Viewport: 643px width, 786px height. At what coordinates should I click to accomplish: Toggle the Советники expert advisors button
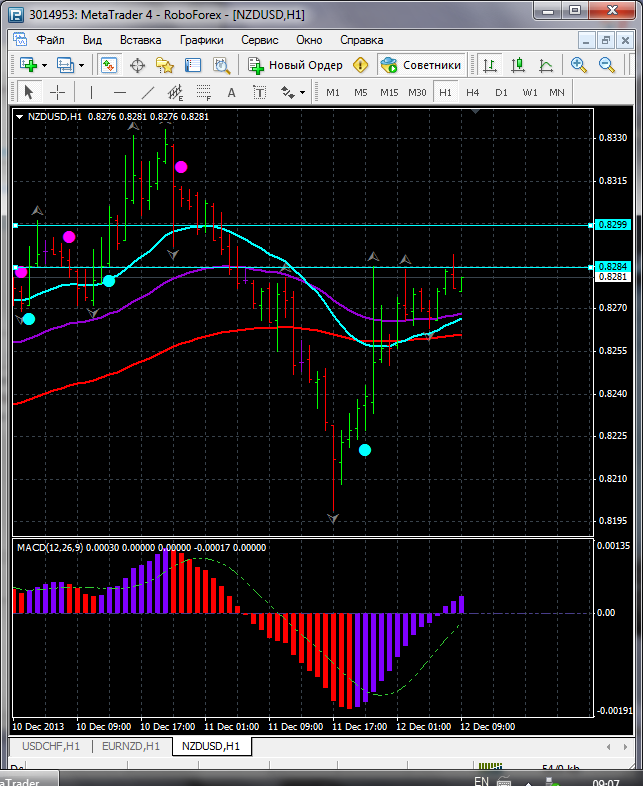coord(420,65)
